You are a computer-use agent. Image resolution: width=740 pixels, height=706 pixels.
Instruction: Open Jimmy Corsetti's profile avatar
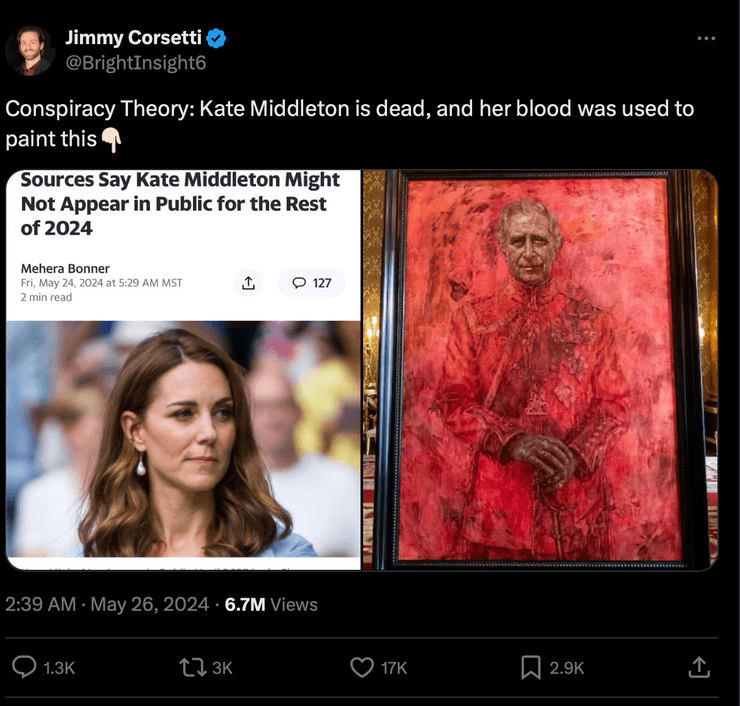(x=30, y=50)
